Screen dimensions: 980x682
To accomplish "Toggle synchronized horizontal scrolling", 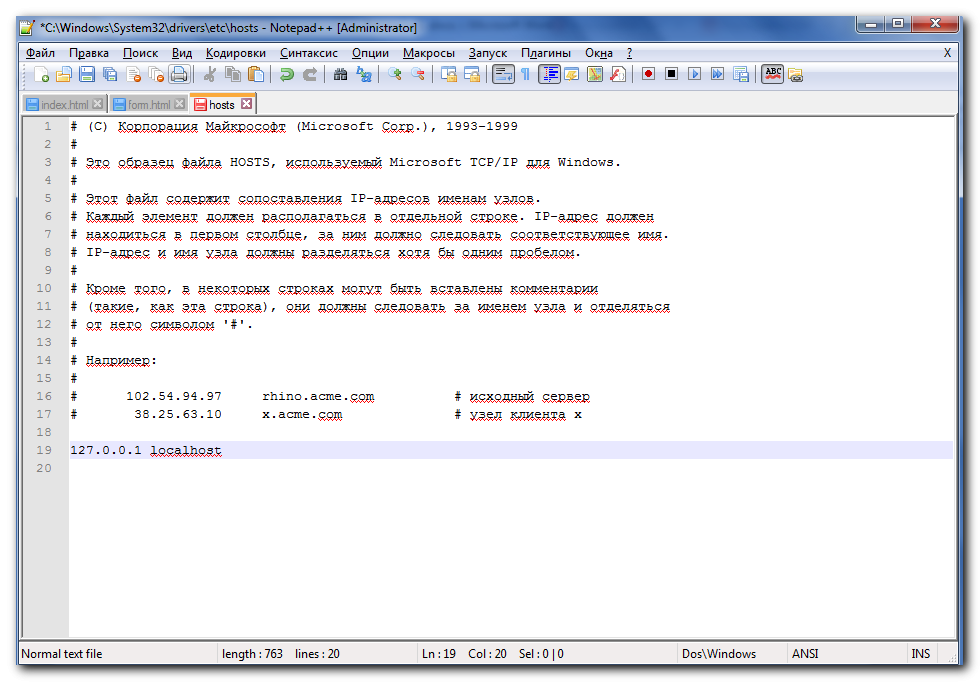I will point(472,74).
